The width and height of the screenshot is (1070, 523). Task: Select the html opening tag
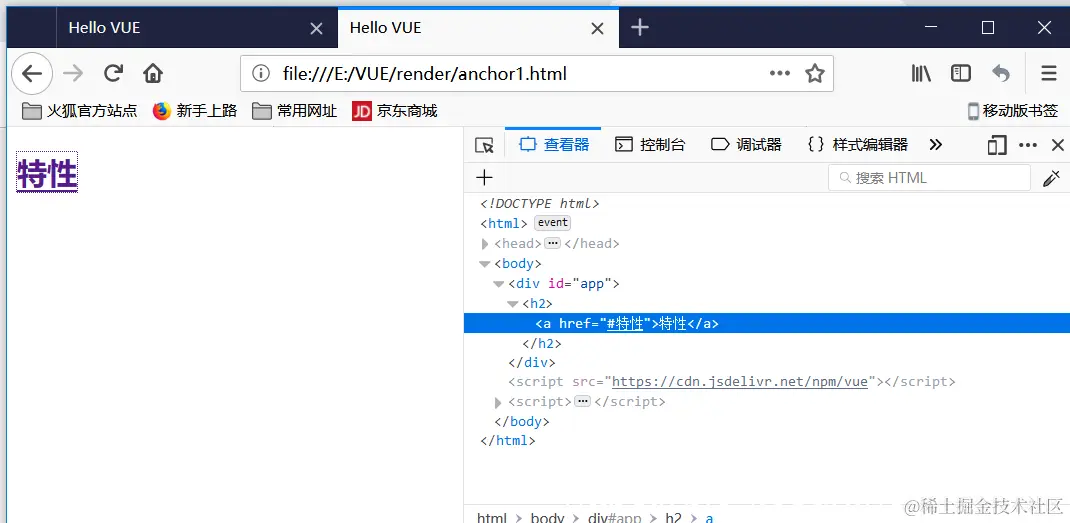[x=504, y=223]
